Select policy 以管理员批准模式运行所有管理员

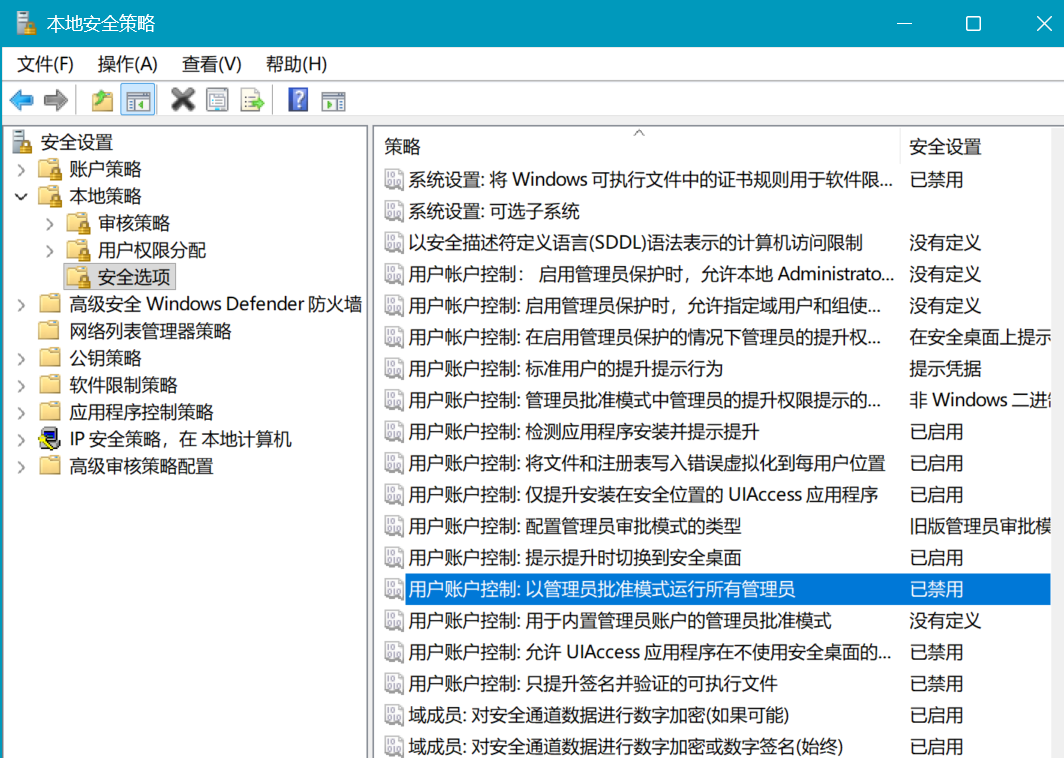click(x=601, y=589)
